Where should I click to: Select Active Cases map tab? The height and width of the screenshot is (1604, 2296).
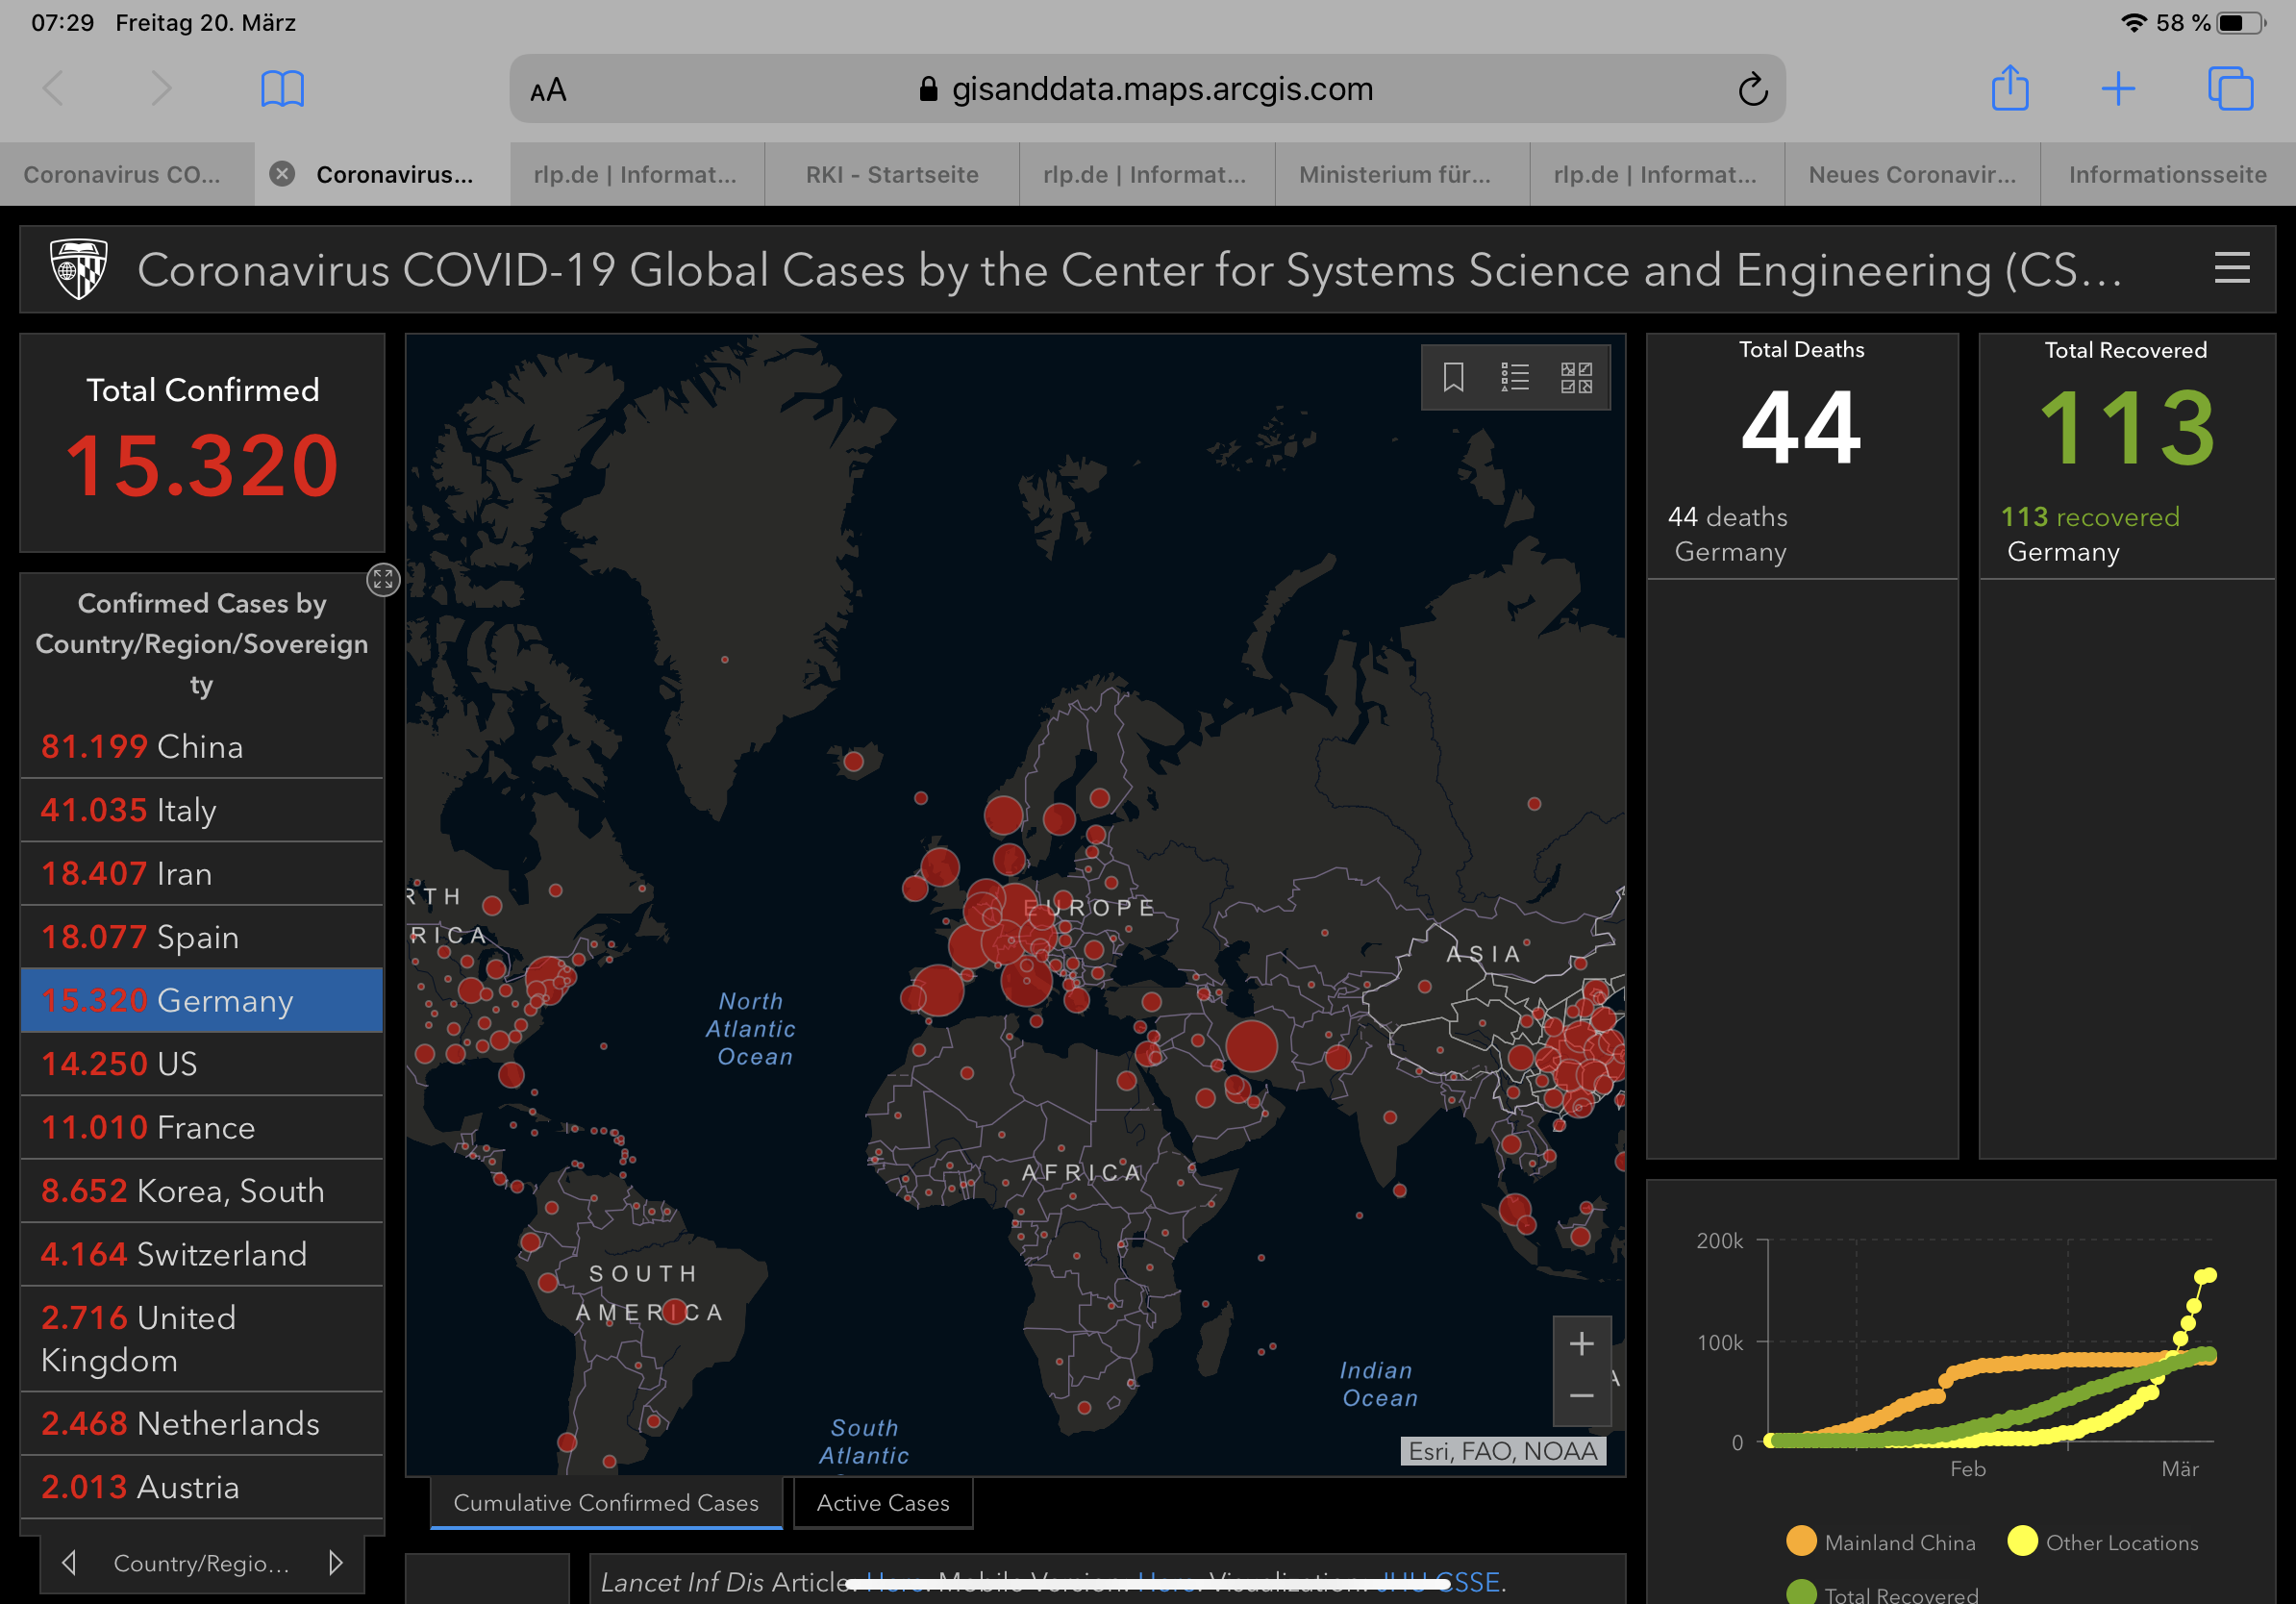click(883, 1502)
